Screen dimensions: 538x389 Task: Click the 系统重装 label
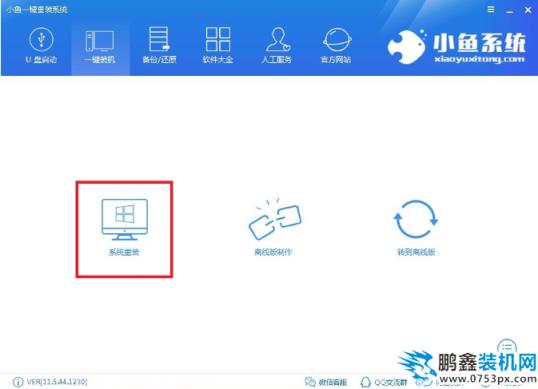tap(124, 252)
